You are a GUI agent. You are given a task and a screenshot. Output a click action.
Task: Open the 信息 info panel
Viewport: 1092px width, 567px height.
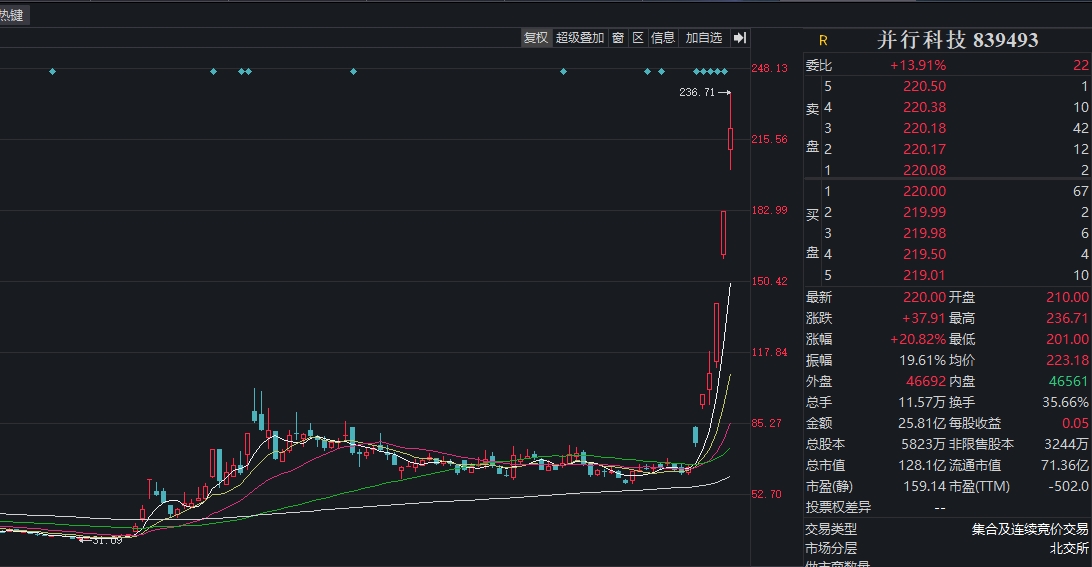(663, 38)
